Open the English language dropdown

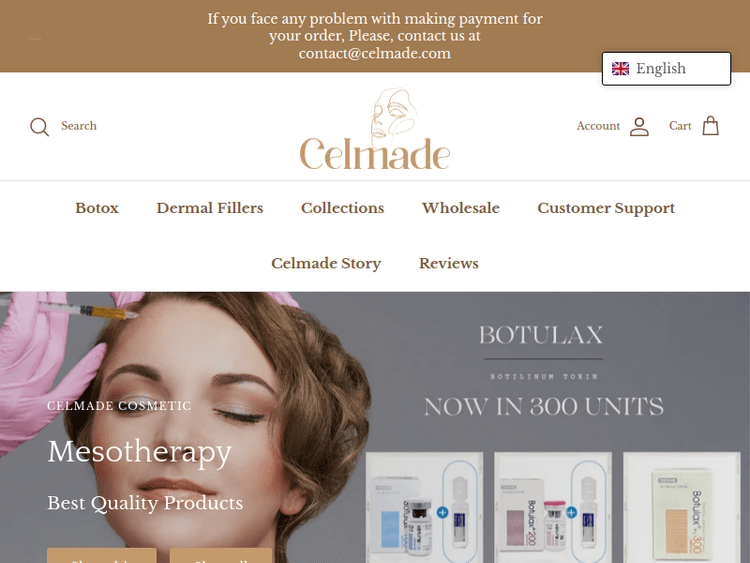(x=666, y=69)
